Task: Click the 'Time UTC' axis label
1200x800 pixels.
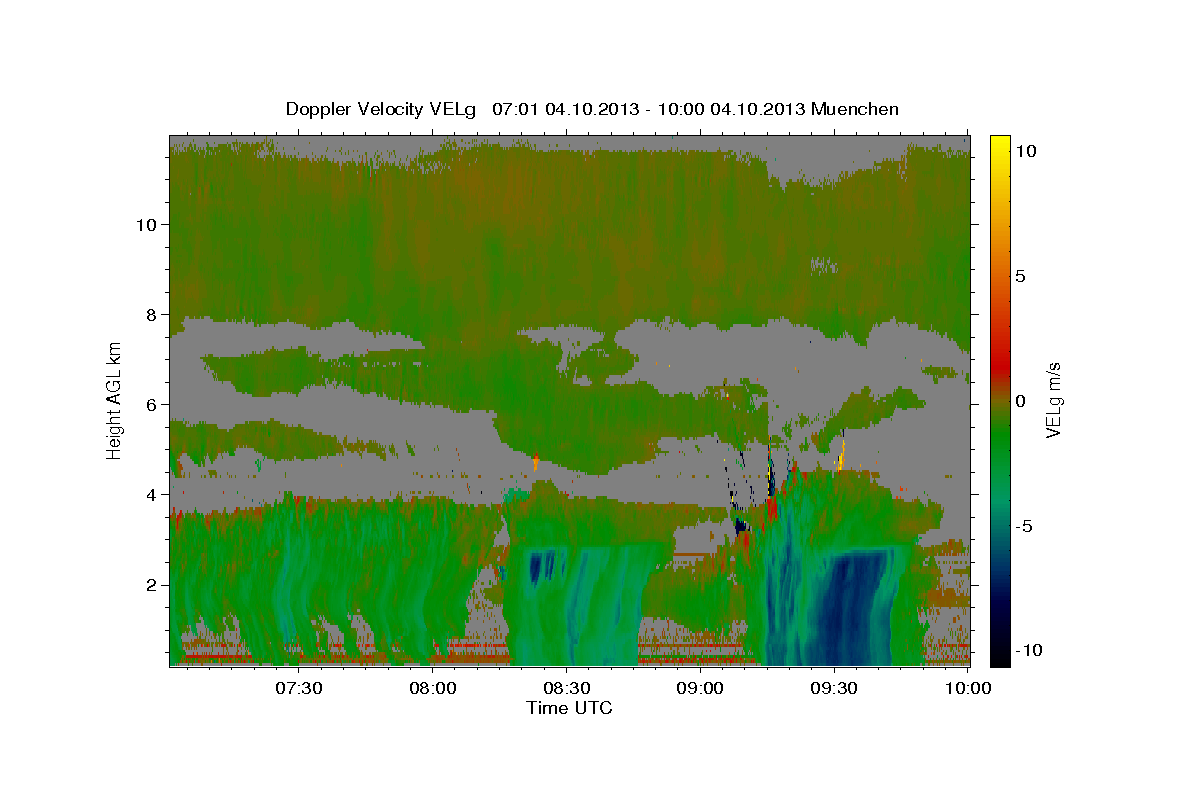Action: [569, 708]
